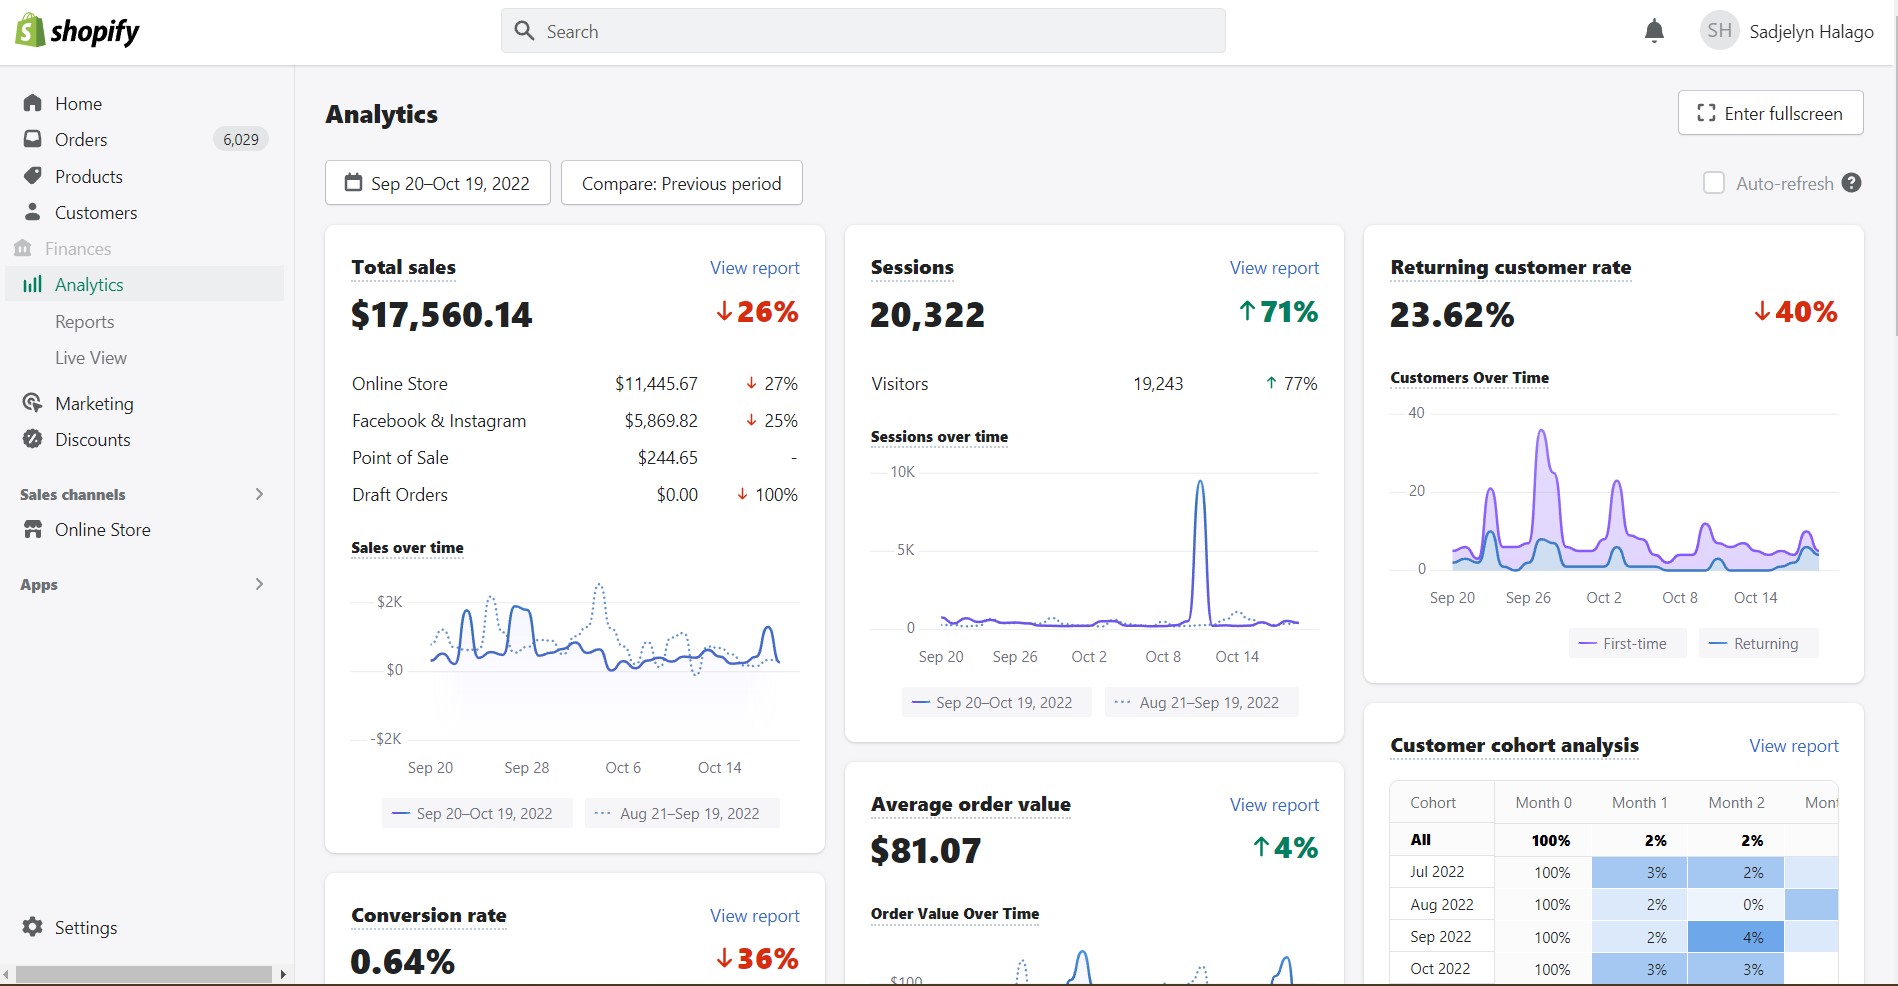1898x986 pixels.
Task: Open Reports in the sidebar
Action: pos(85,321)
